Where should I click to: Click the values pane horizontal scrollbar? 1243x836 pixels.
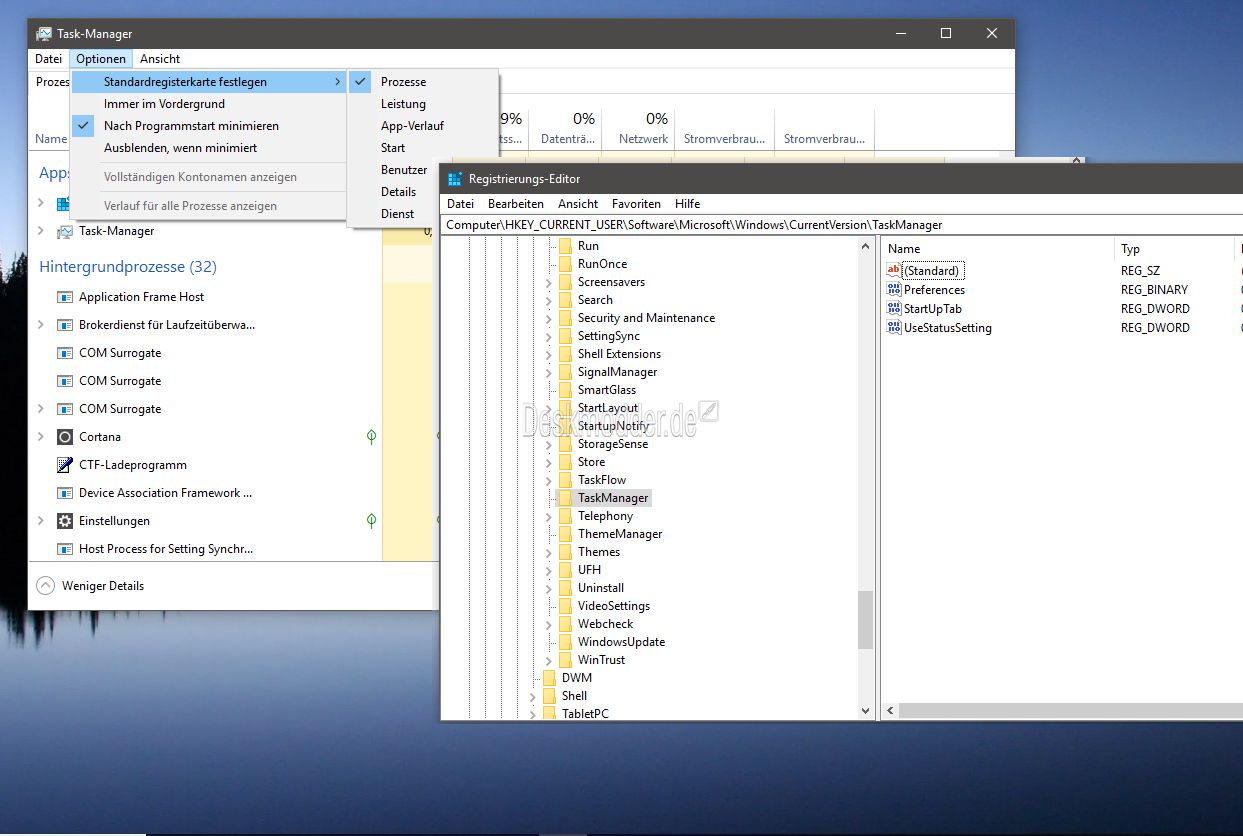click(x=1070, y=711)
